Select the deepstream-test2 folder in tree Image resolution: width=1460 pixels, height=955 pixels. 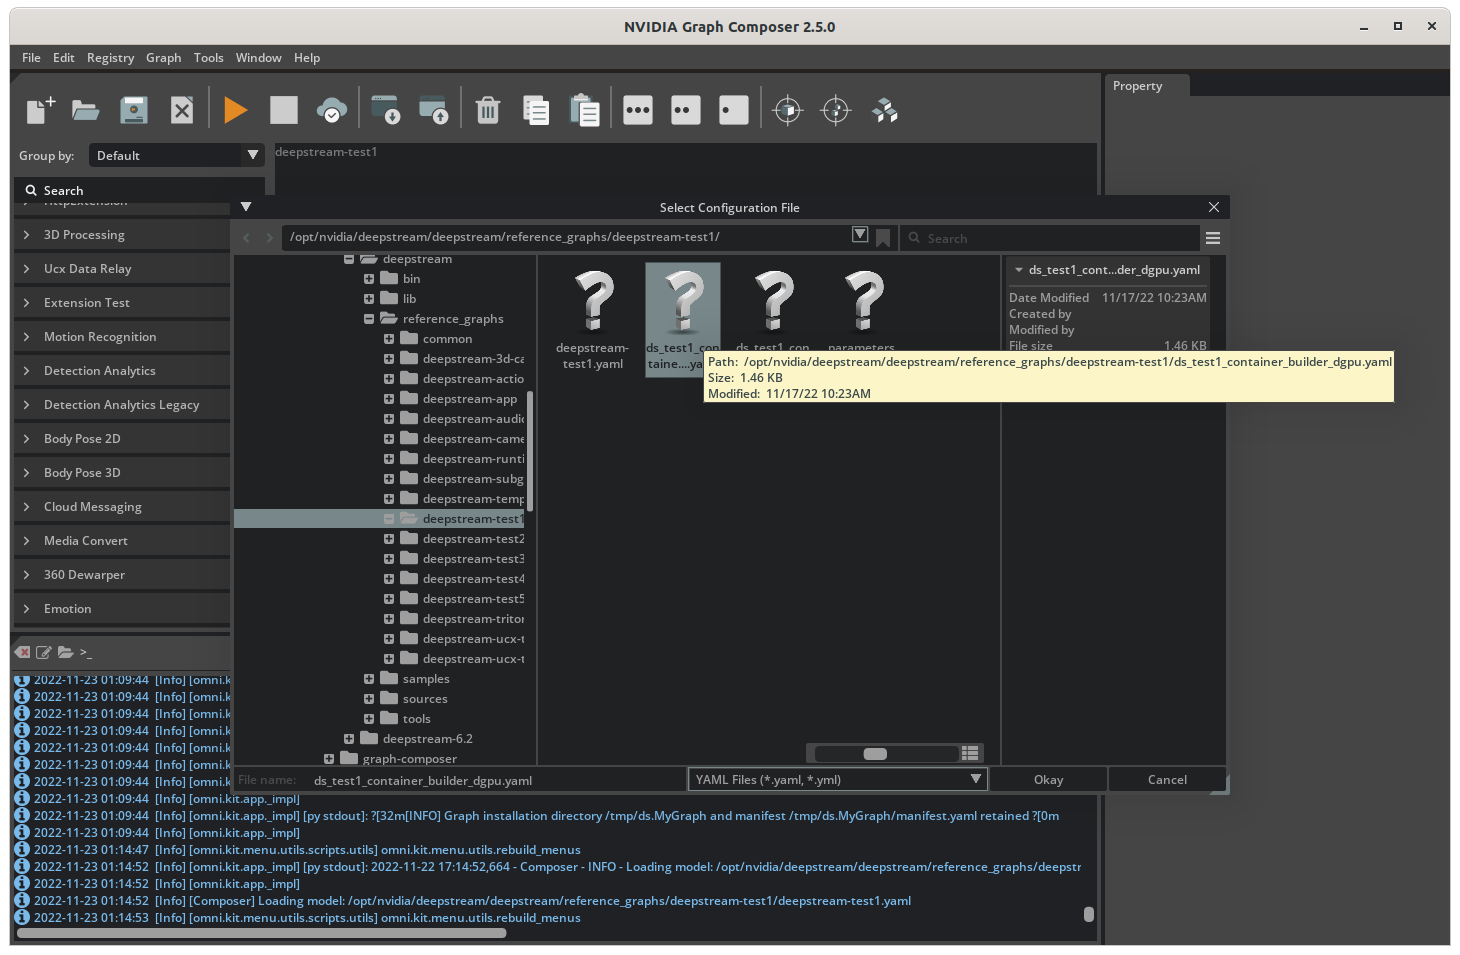coord(473,539)
